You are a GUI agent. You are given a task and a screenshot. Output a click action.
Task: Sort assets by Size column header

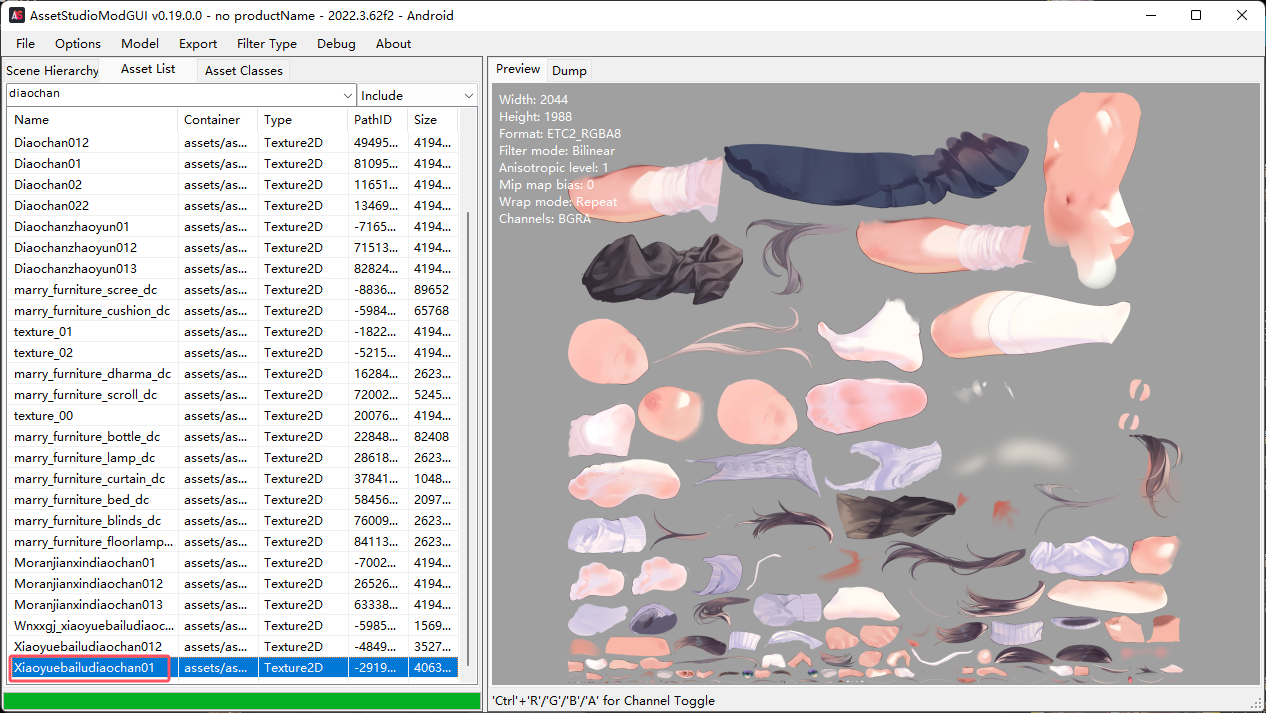click(x=432, y=120)
